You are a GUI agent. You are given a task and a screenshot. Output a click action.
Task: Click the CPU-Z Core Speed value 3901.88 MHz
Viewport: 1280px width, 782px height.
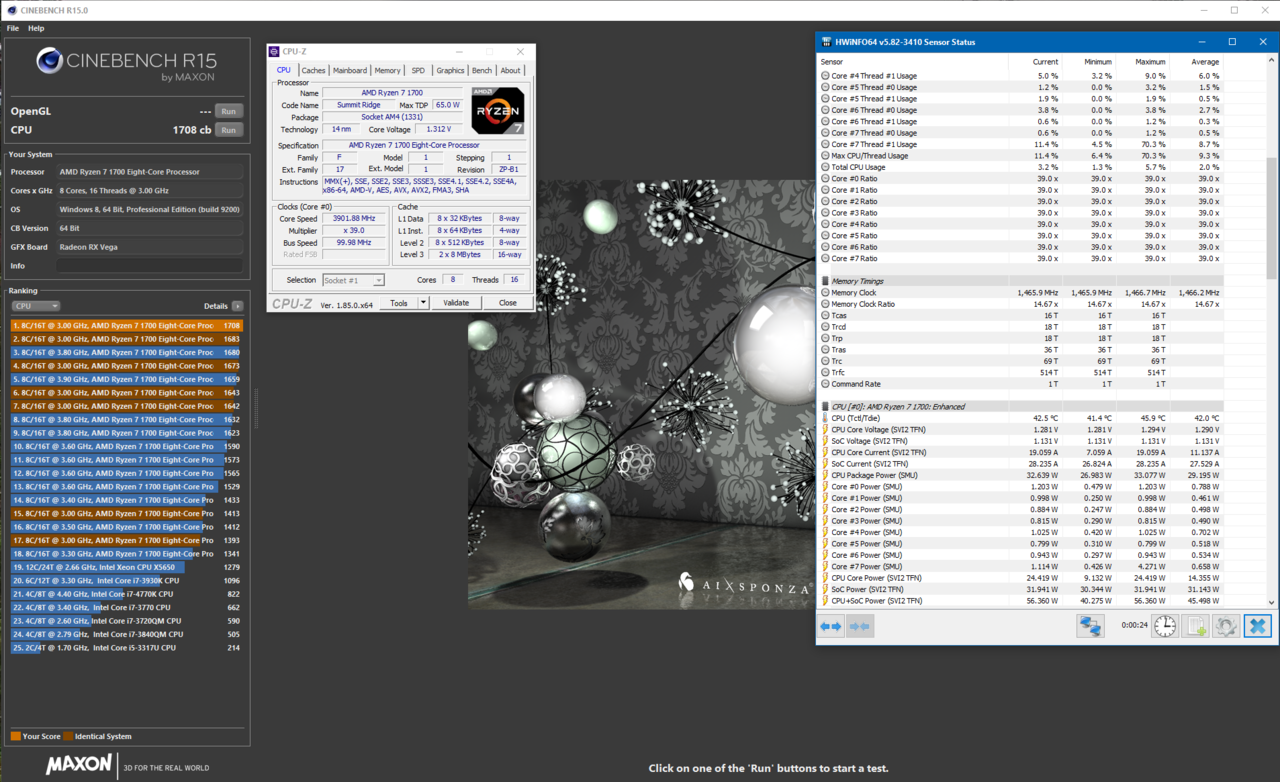tap(355, 219)
